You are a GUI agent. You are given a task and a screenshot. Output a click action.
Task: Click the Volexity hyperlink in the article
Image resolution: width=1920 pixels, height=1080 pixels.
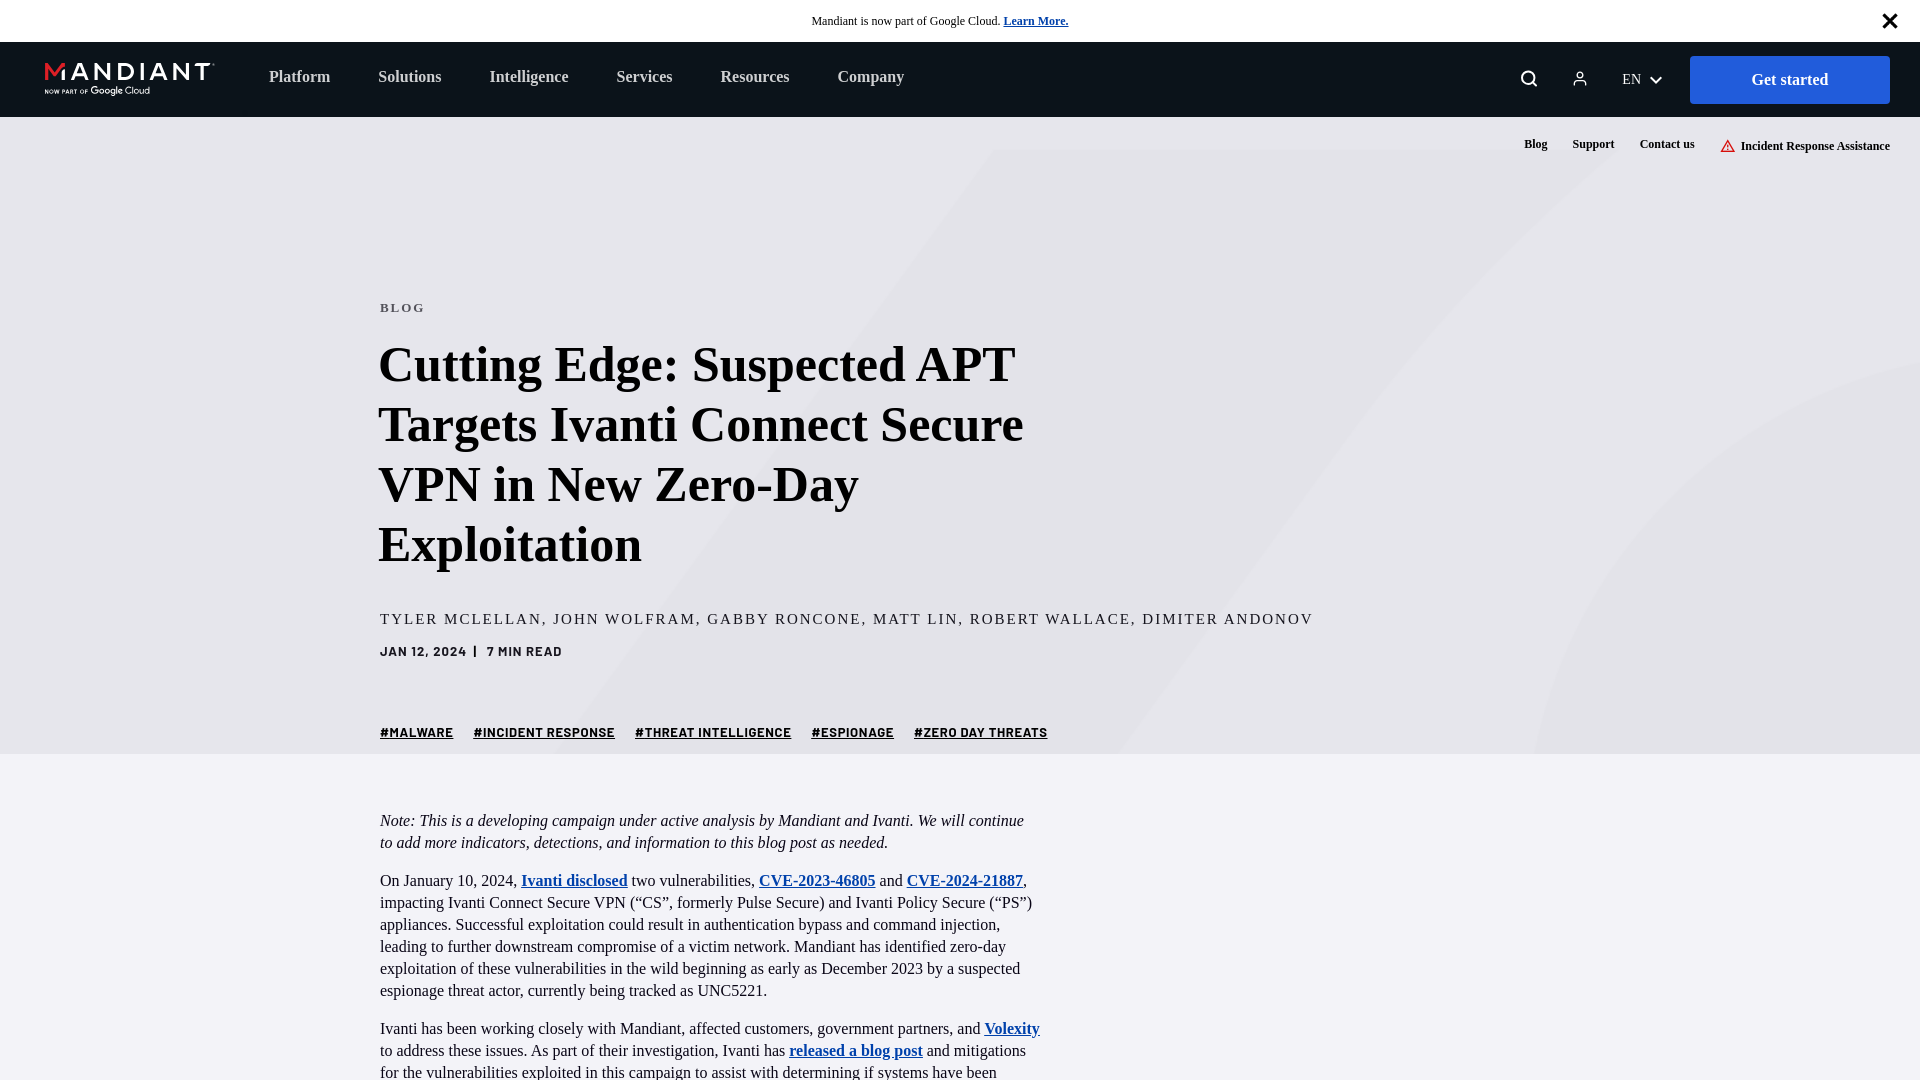(x=1011, y=1029)
